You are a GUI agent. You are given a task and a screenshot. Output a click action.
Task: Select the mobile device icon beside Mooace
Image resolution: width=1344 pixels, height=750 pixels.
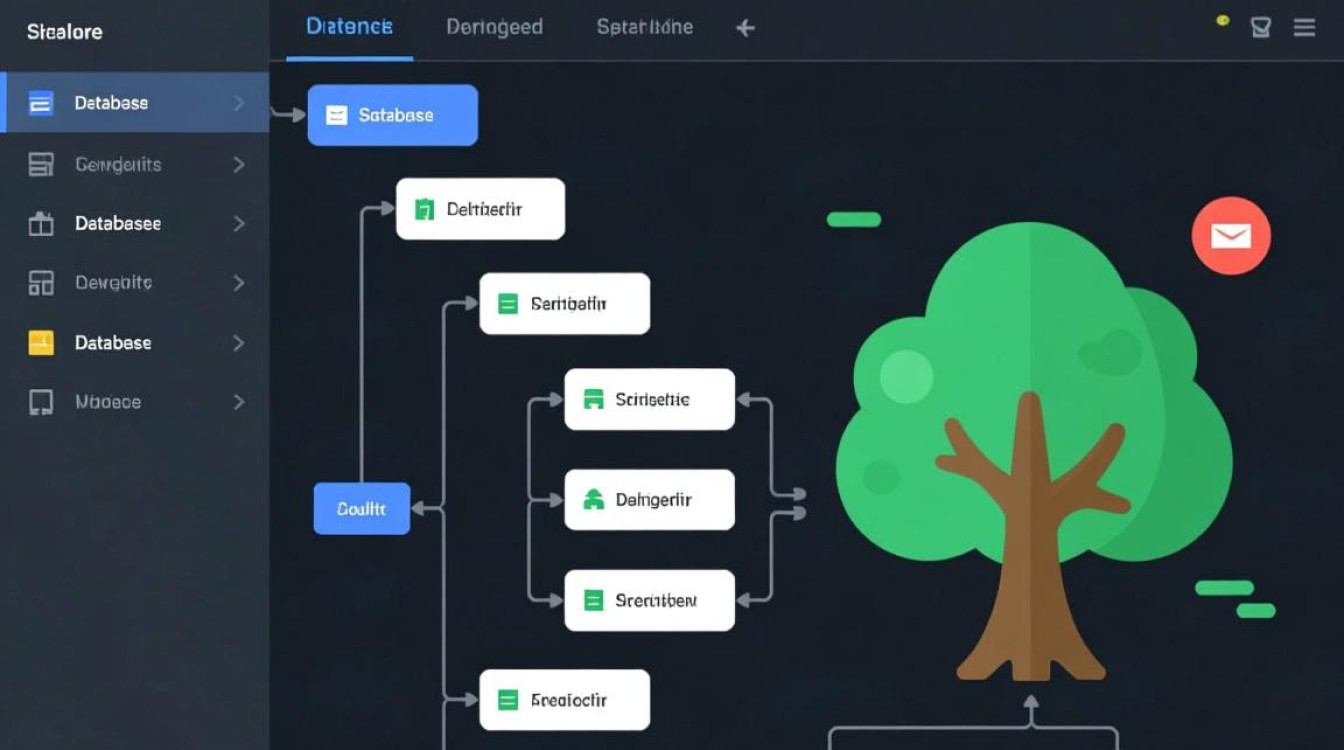[41, 401]
